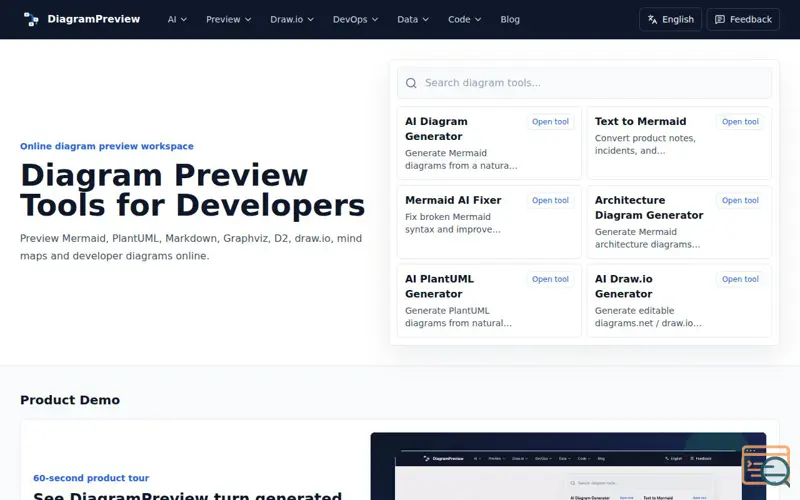800x500 pixels.
Task: Expand the AI navigation dropdown
Action: [177, 19]
